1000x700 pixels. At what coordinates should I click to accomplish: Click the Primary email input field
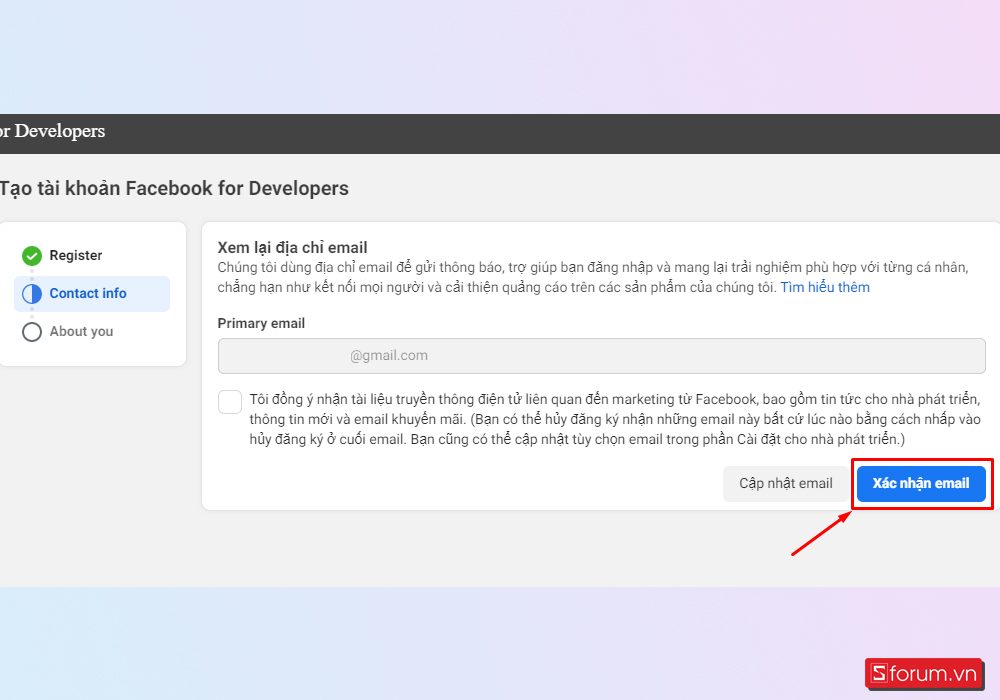[x=601, y=355]
